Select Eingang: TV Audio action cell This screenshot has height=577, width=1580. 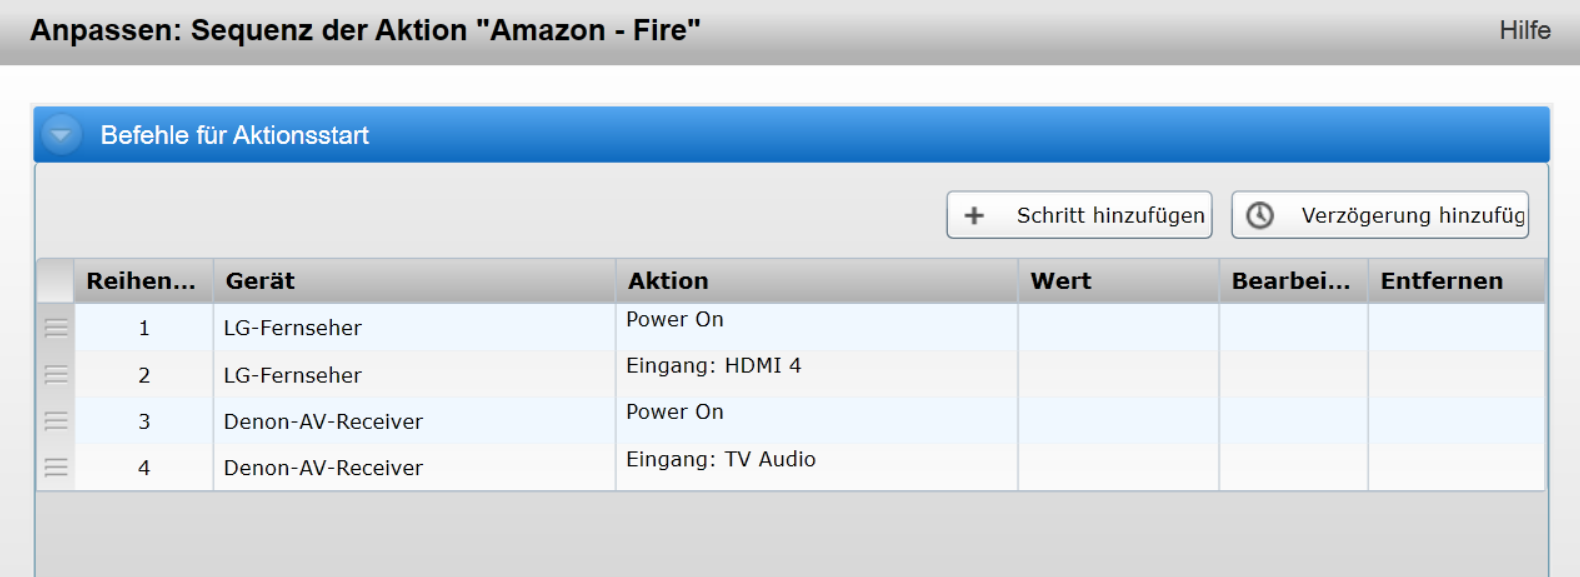(720, 459)
